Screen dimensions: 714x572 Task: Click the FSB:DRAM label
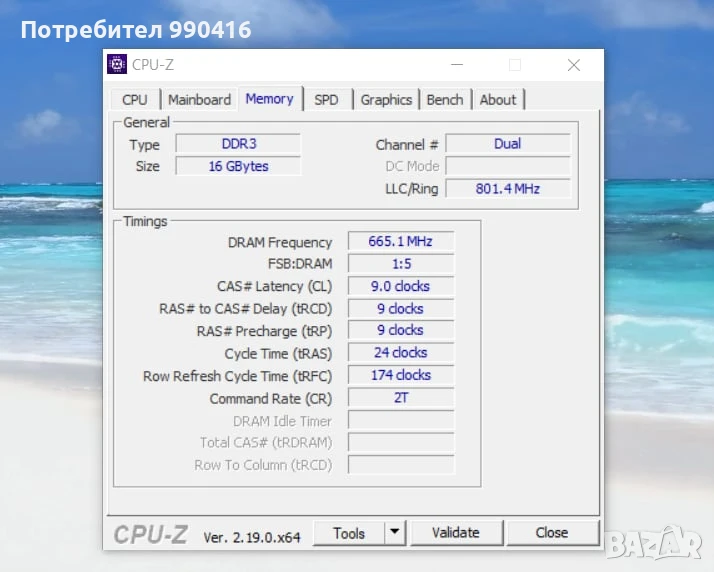click(300, 264)
